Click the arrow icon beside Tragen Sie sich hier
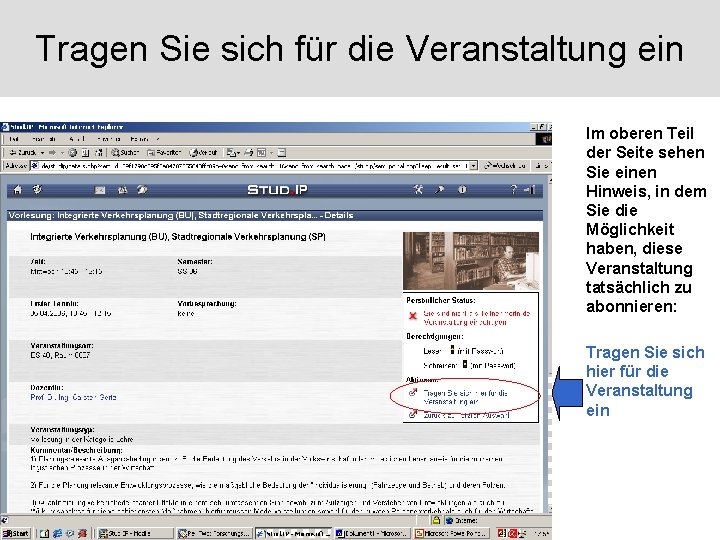The width and height of the screenshot is (720, 540). (413, 393)
